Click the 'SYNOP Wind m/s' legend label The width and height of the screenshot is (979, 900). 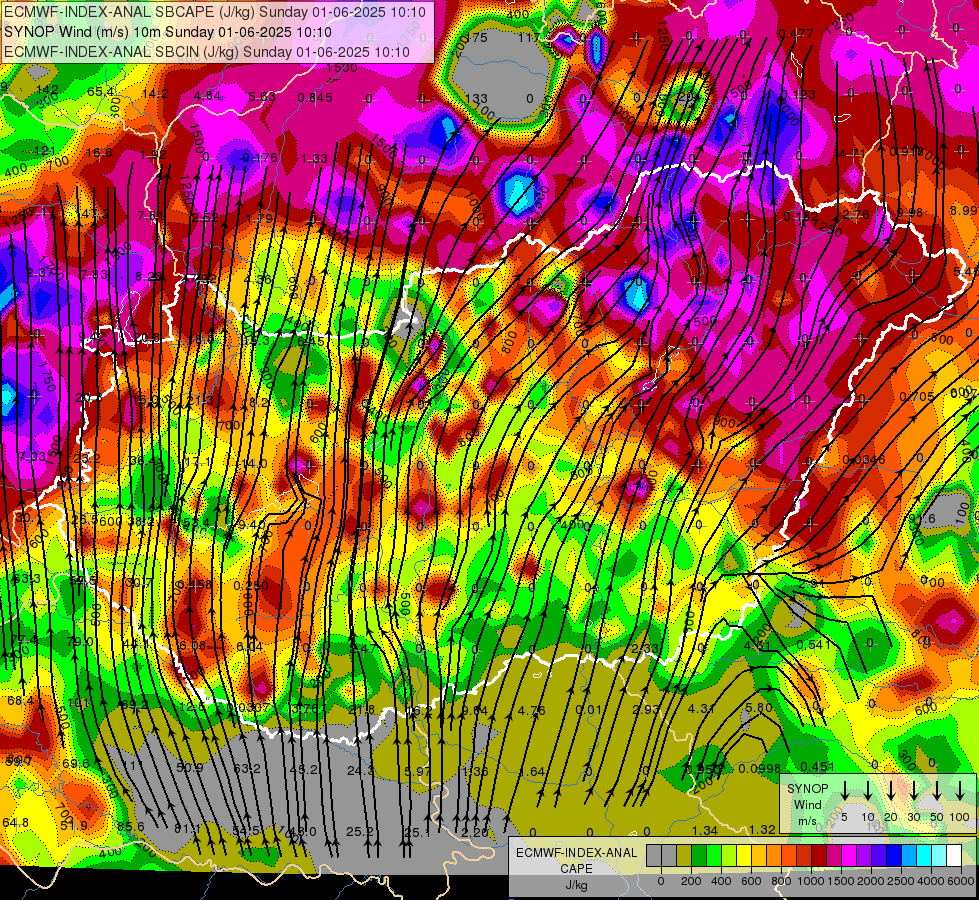tap(807, 804)
